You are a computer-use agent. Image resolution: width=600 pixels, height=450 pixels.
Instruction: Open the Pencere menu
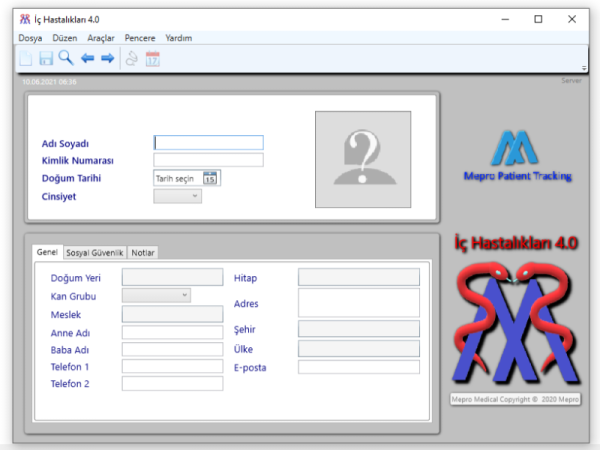140,38
